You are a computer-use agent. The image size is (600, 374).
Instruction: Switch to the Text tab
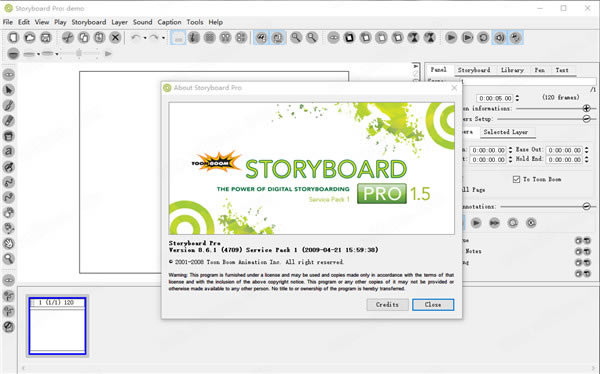pyautogui.click(x=562, y=70)
